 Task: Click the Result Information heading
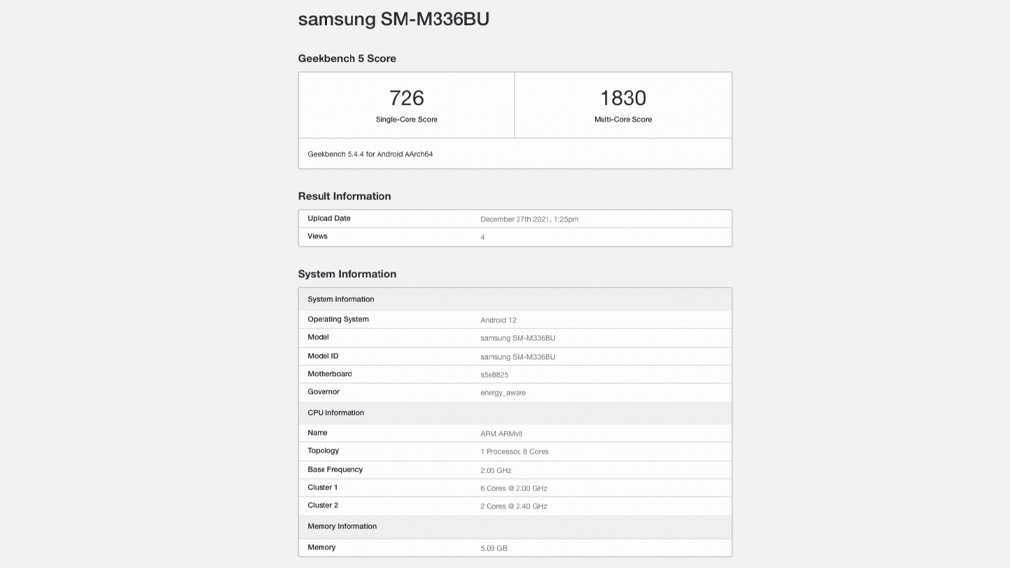344,196
